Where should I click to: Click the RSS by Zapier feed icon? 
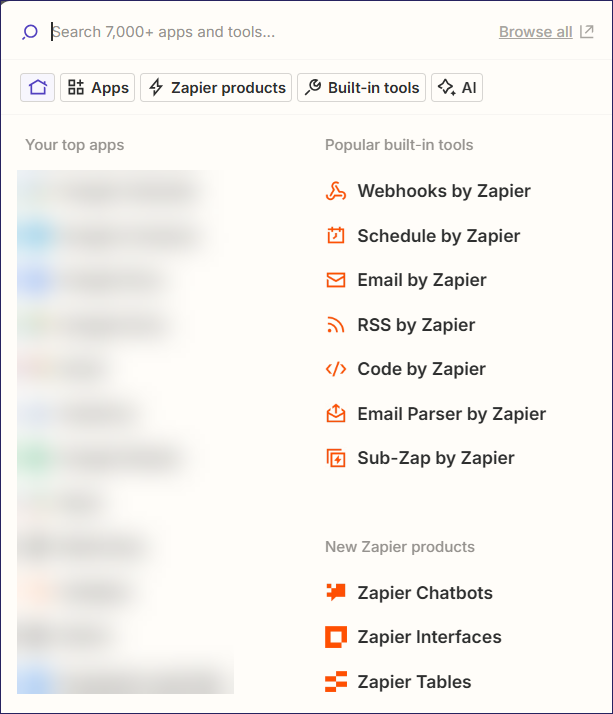(x=336, y=325)
